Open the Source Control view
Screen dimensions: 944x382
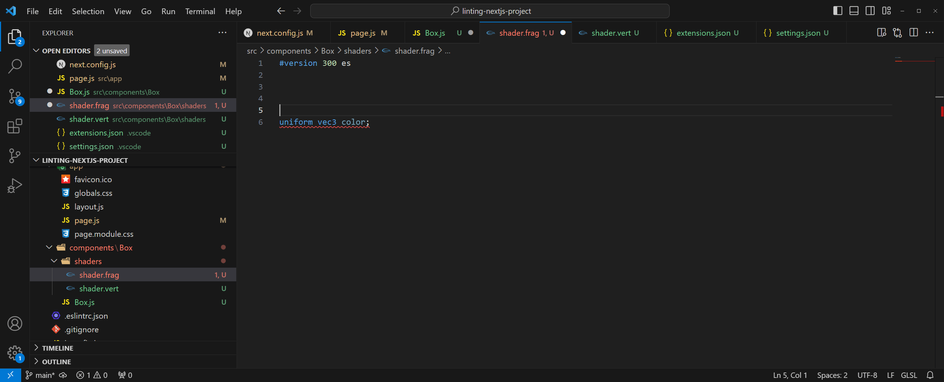[x=14, y=96]
